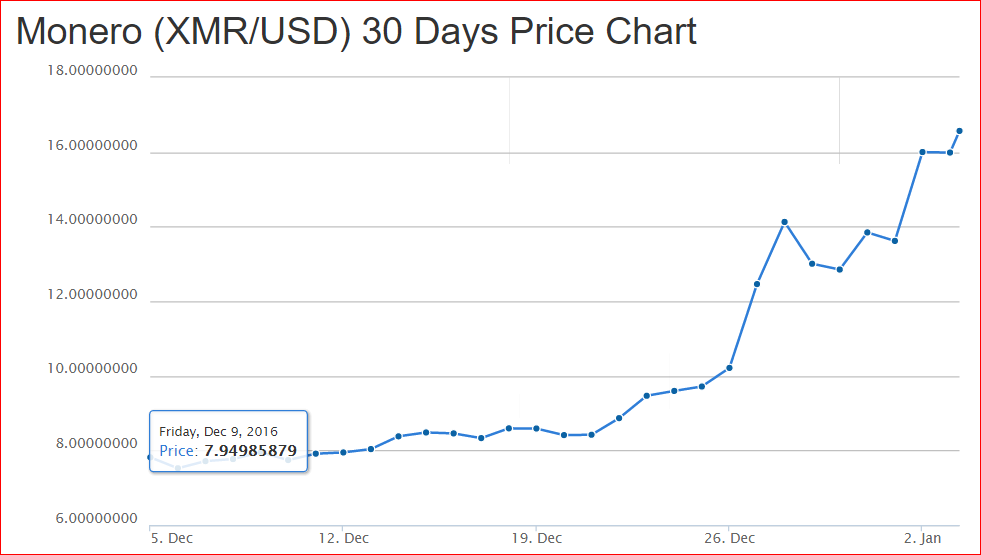The height and width of the screenshot is (555, 981).
Task: Click the 5. Dec x-axis label
Action: pos(173,538)
